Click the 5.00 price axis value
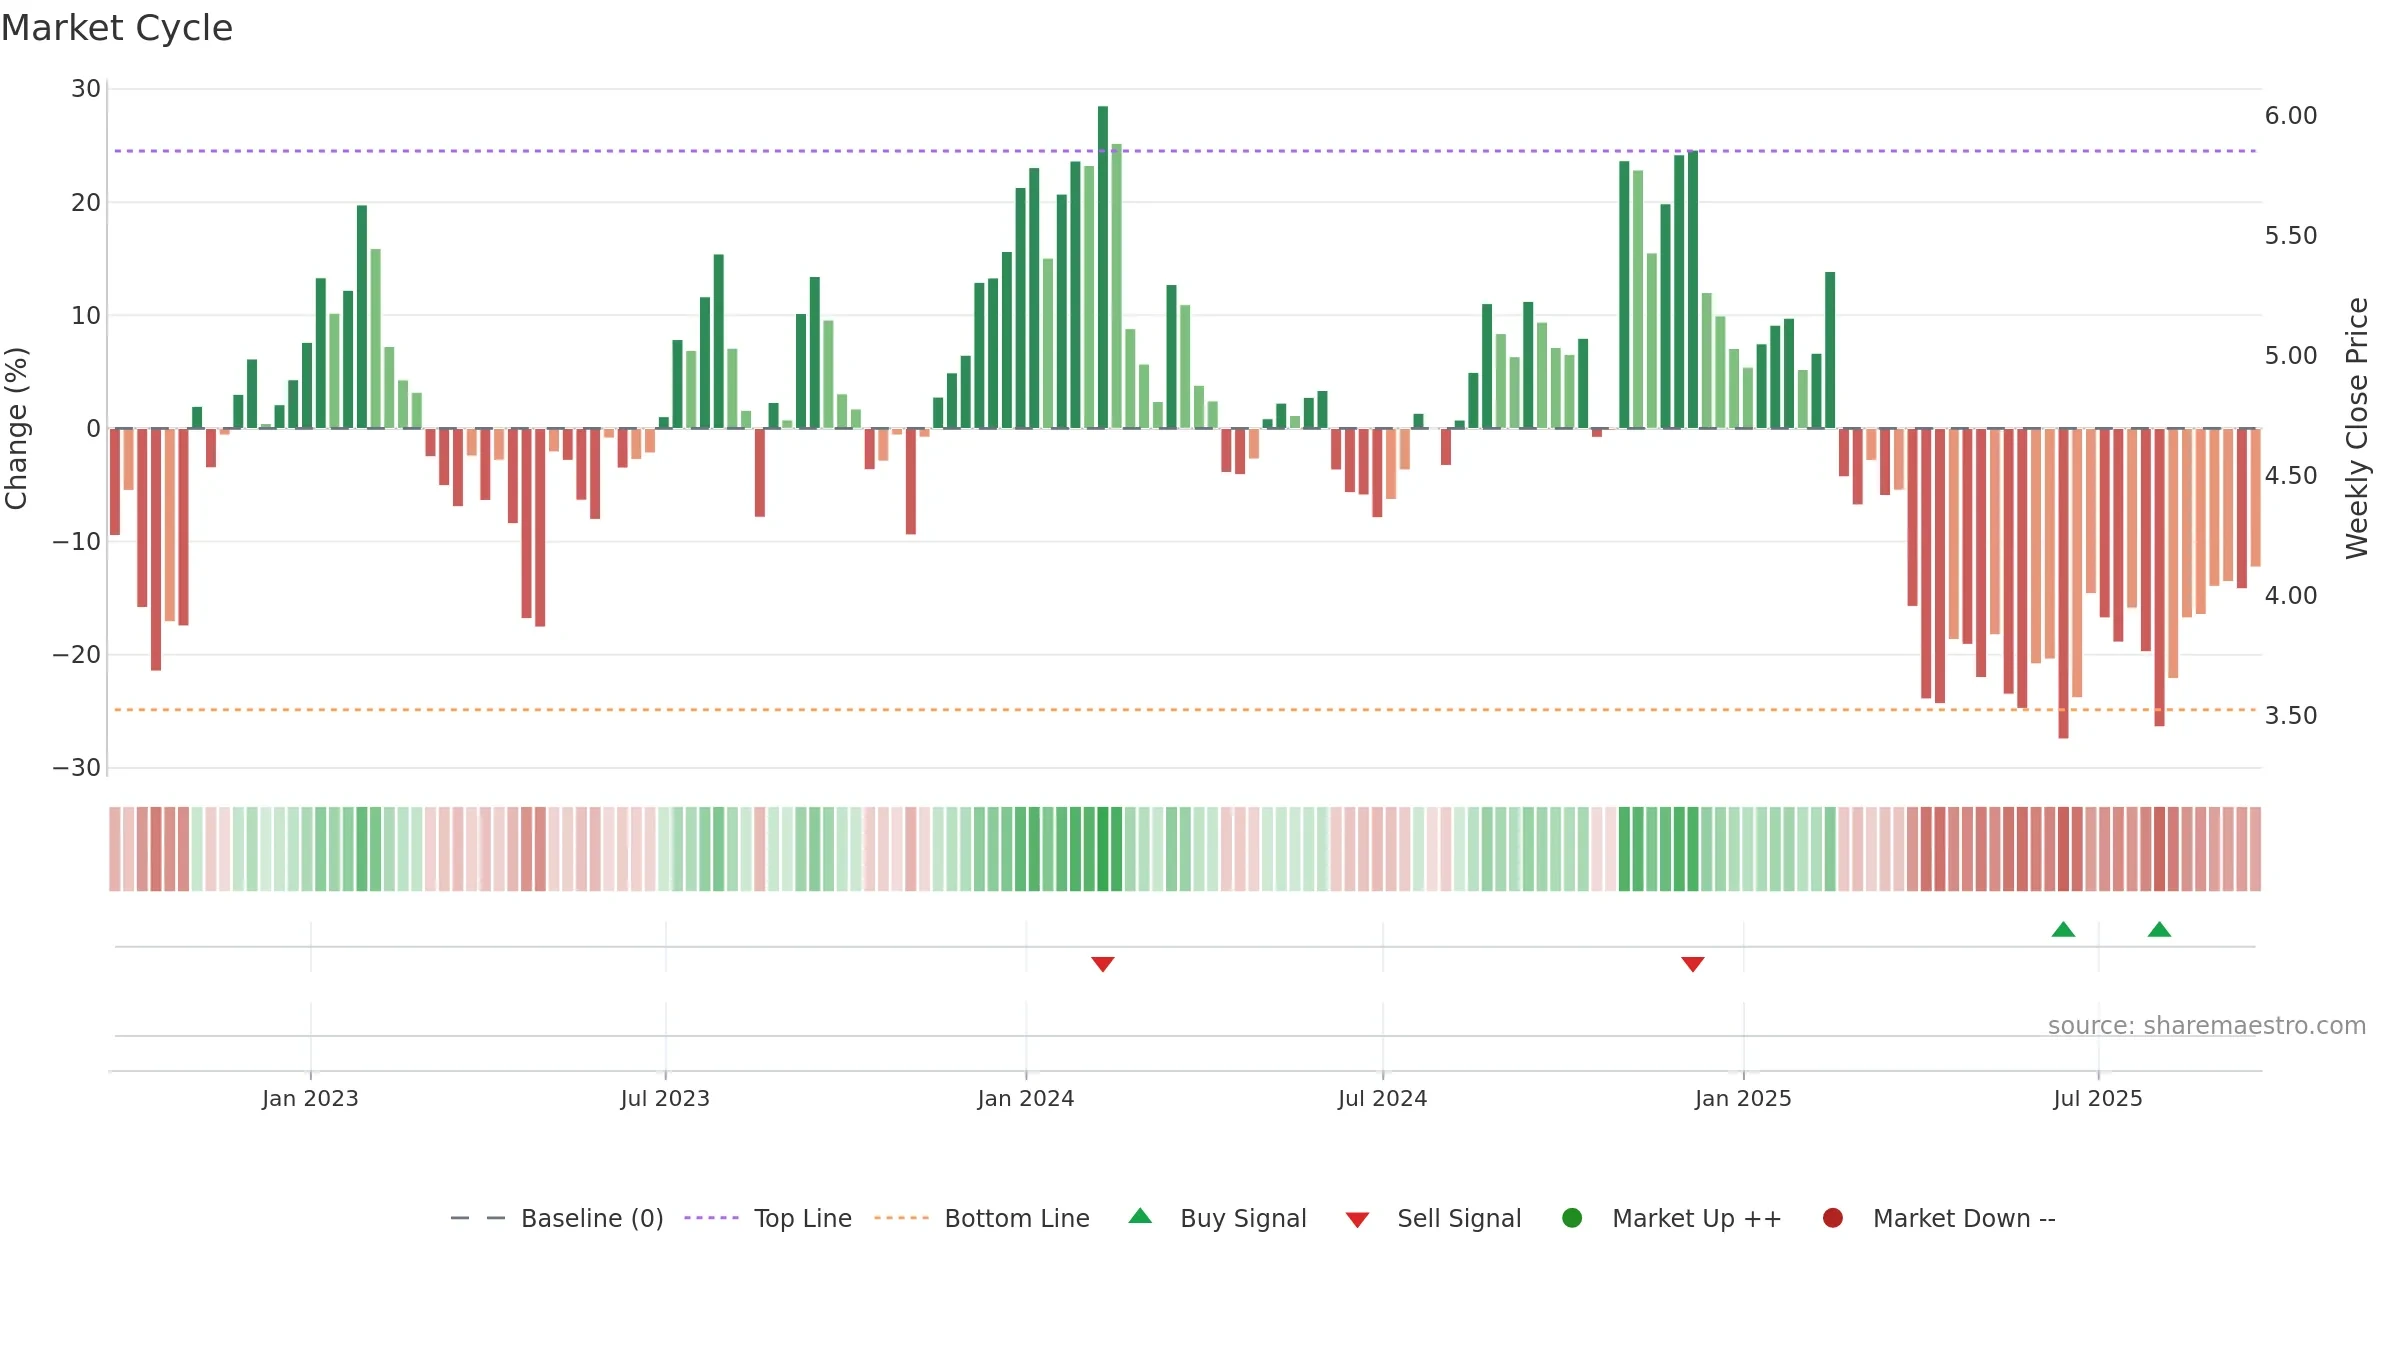 [2291, 356]
